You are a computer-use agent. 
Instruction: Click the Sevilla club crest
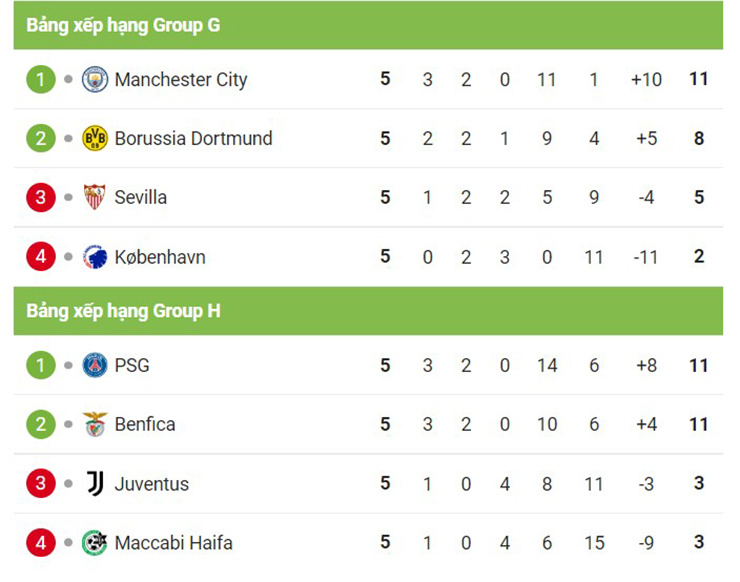(94, 197)
